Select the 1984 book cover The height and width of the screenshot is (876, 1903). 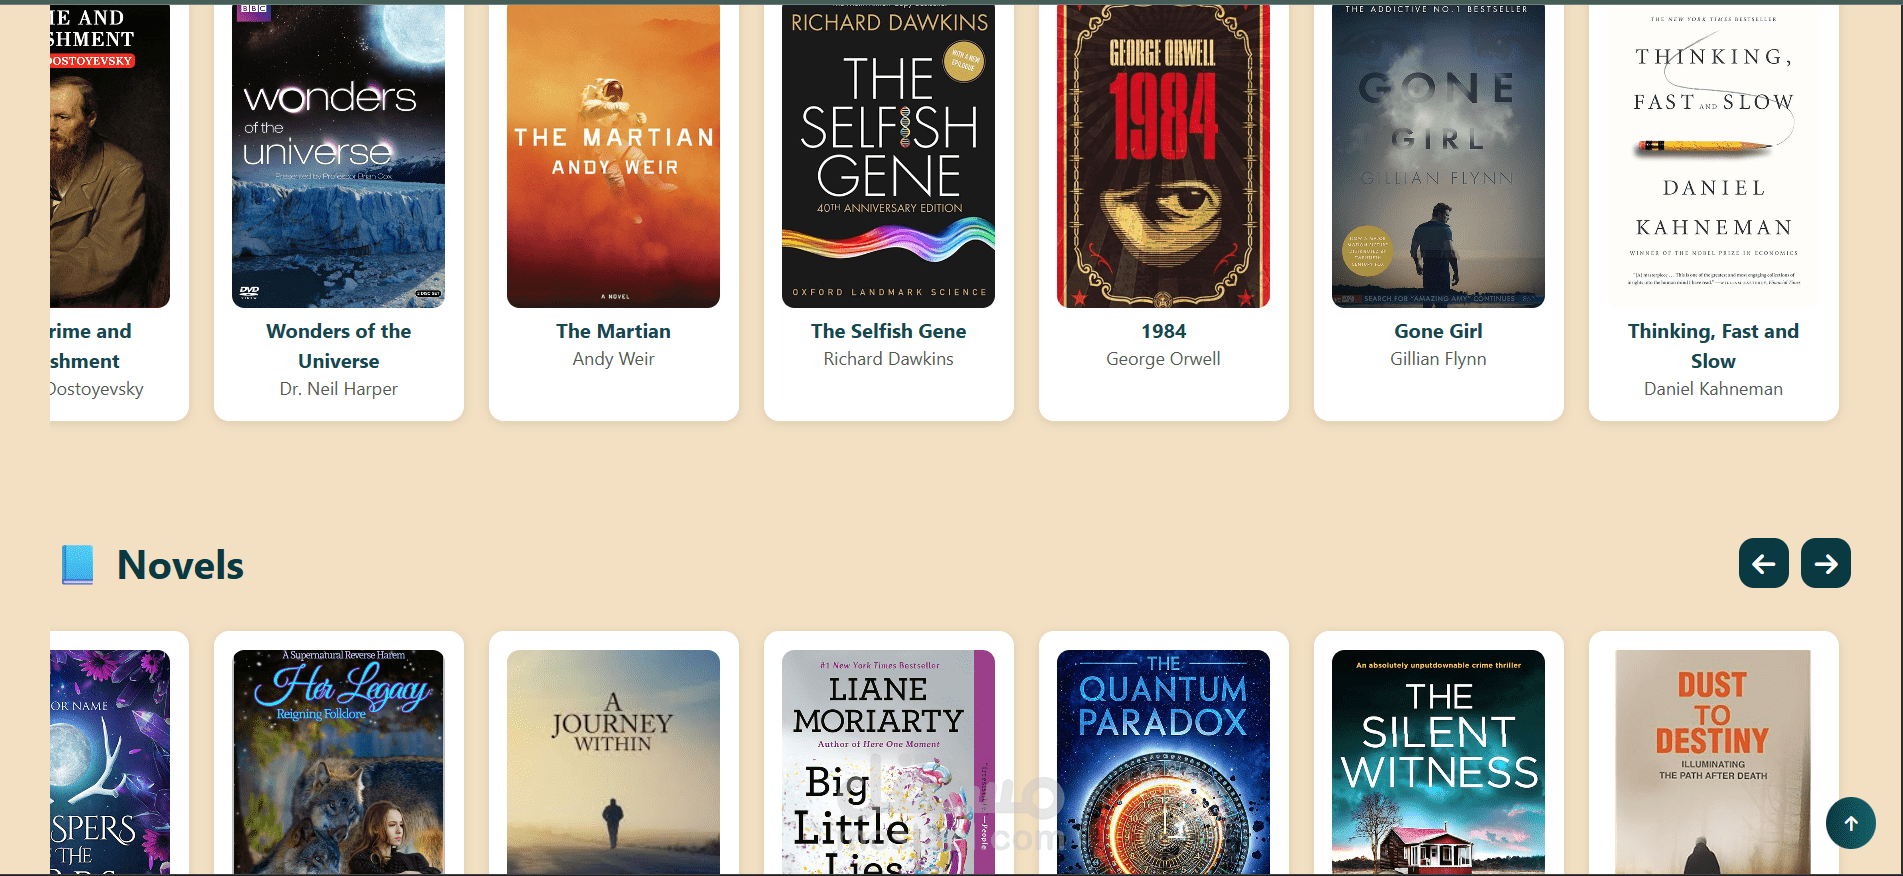[x=1163, y=156]
